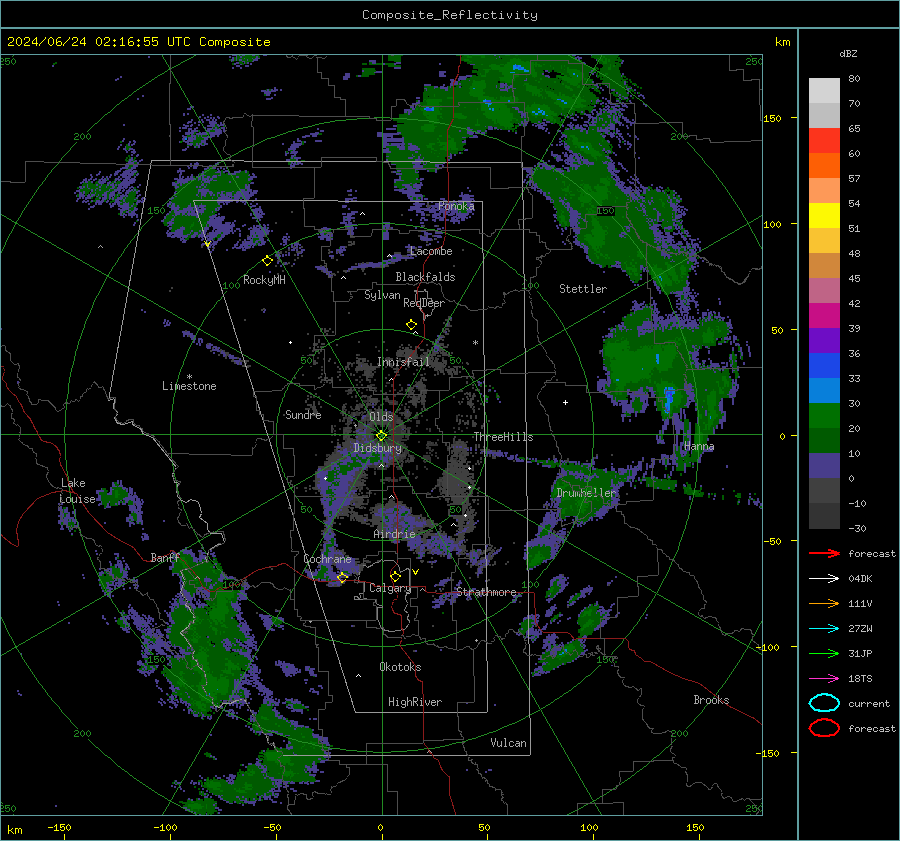Click the ThreeHills town label
Screen dimensions: 900x841
[x=503, y=437]
